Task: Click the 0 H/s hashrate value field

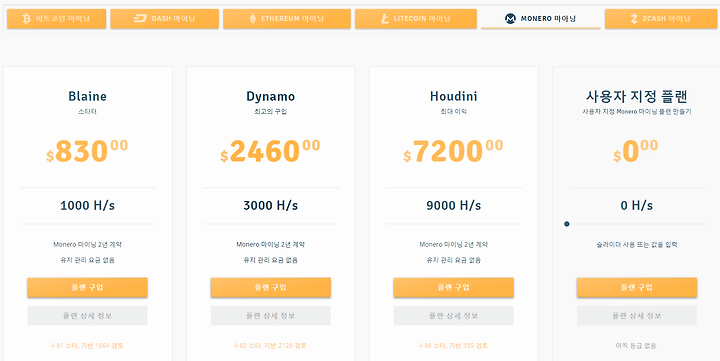Action: [x=636, y=205]
